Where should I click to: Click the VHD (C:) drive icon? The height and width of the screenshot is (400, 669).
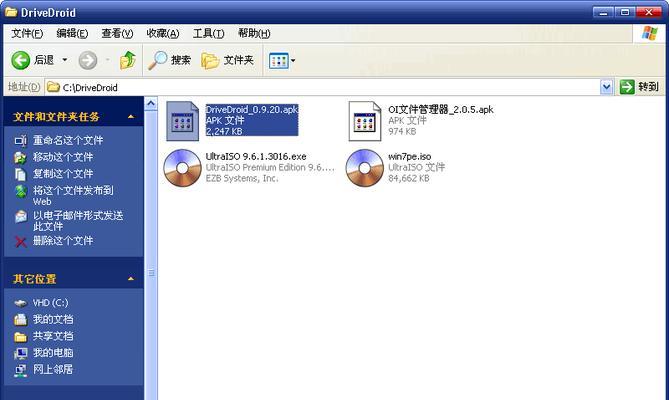coord(20,303)
